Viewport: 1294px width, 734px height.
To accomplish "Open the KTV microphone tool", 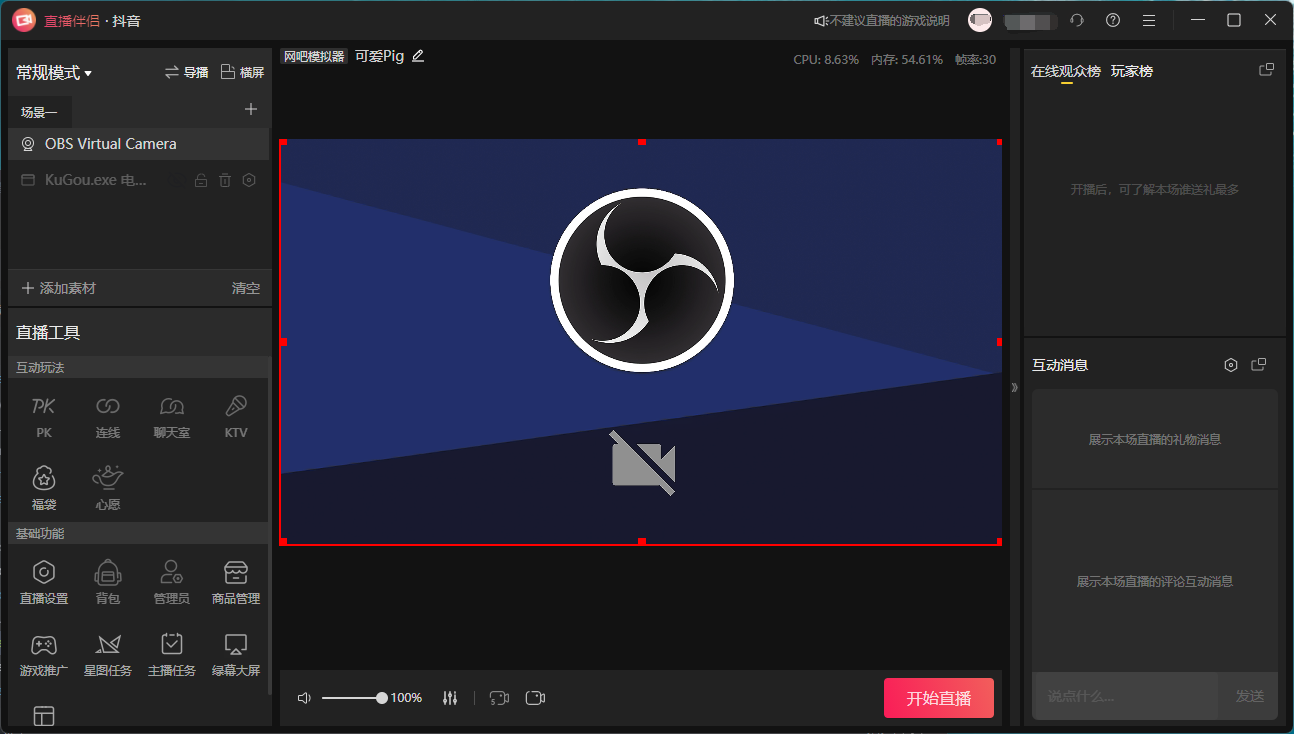I will (x=236, y=417).
